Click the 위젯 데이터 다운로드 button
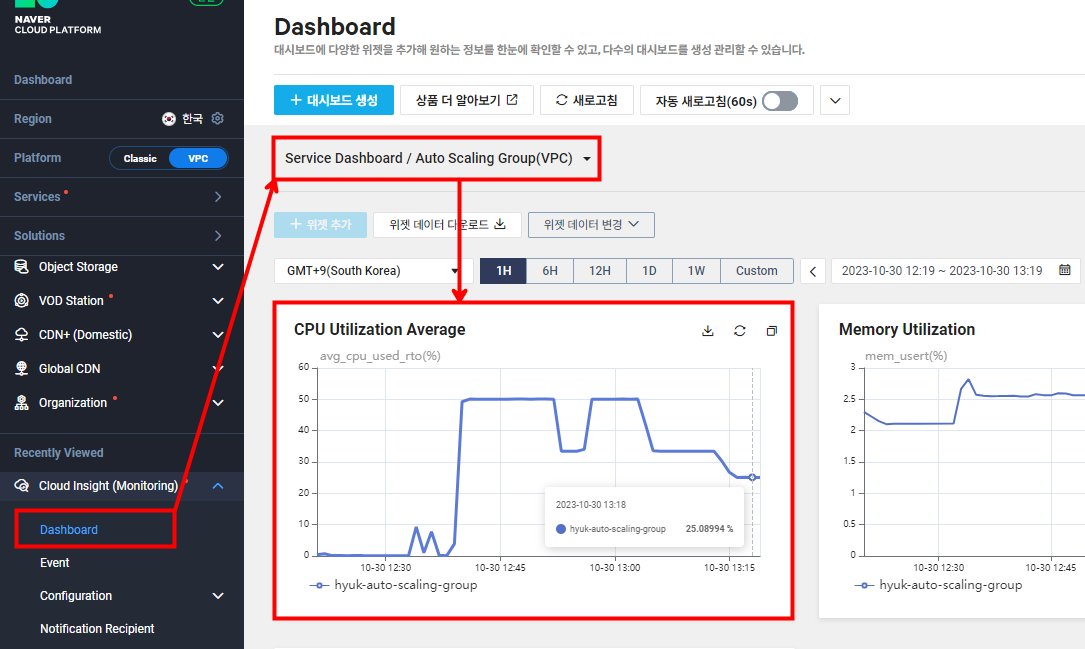Viewport: 1085px width, 649px height. [447, 225]
